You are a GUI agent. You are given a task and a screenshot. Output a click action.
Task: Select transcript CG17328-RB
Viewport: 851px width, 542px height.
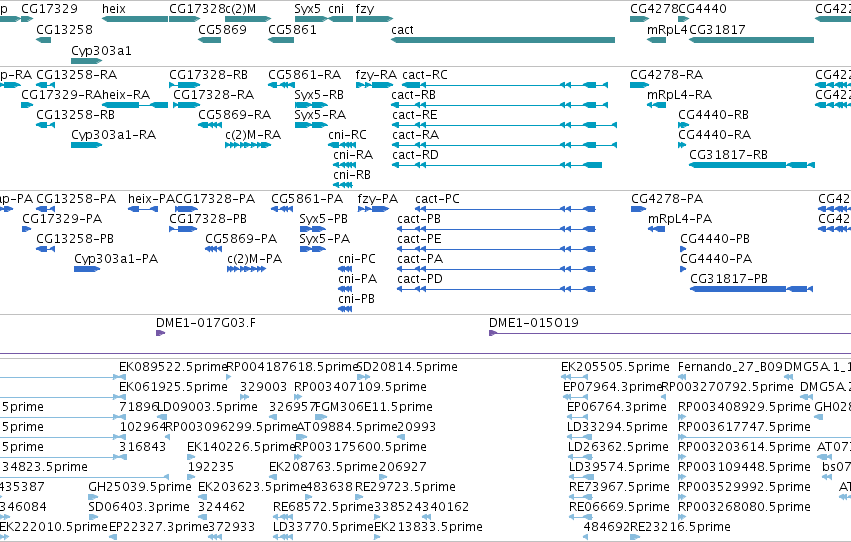click(208, 74)
